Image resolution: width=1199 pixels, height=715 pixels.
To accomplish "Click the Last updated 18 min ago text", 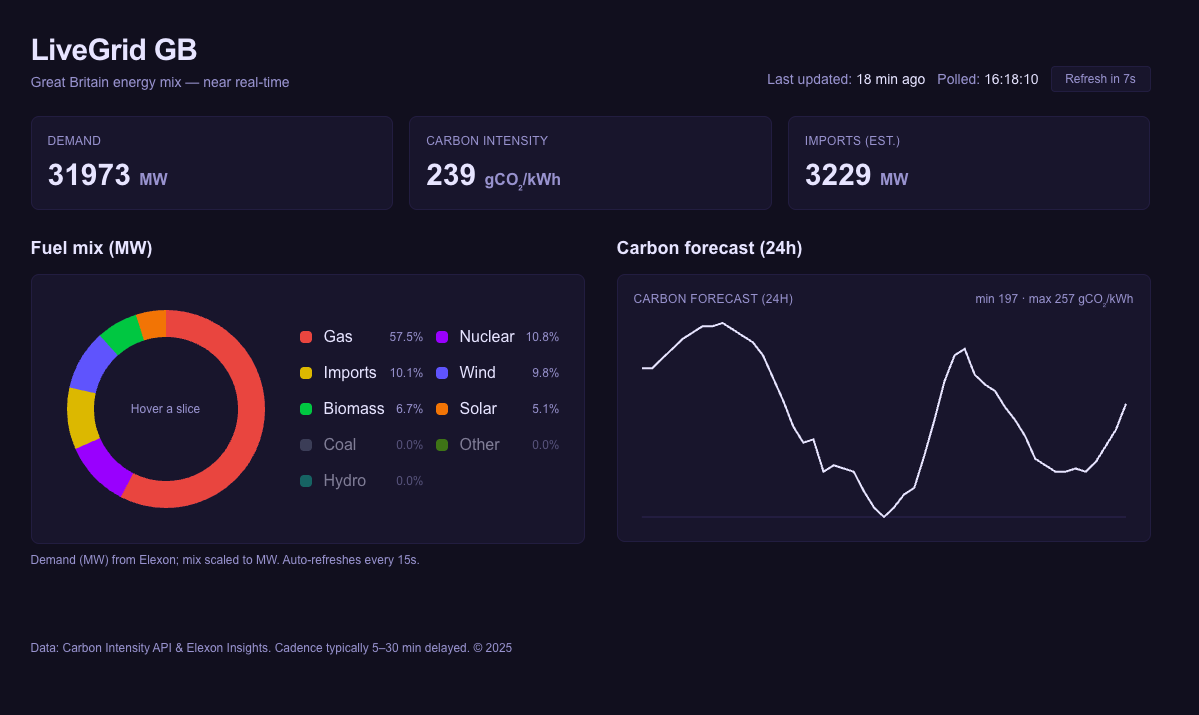I will 845,79.
